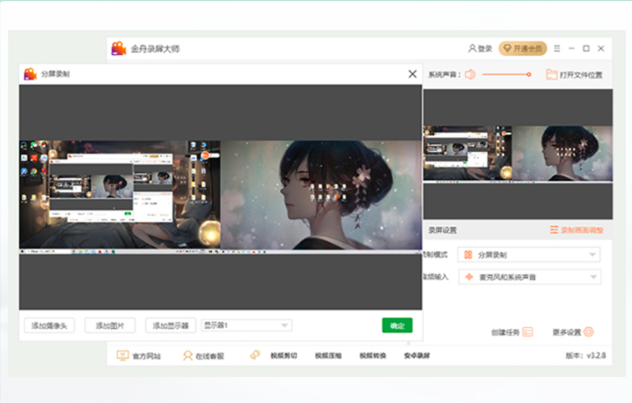Screen dimensions: 632x403
Task: Mute the 系统声音 speaker icon
Action: 470,74
